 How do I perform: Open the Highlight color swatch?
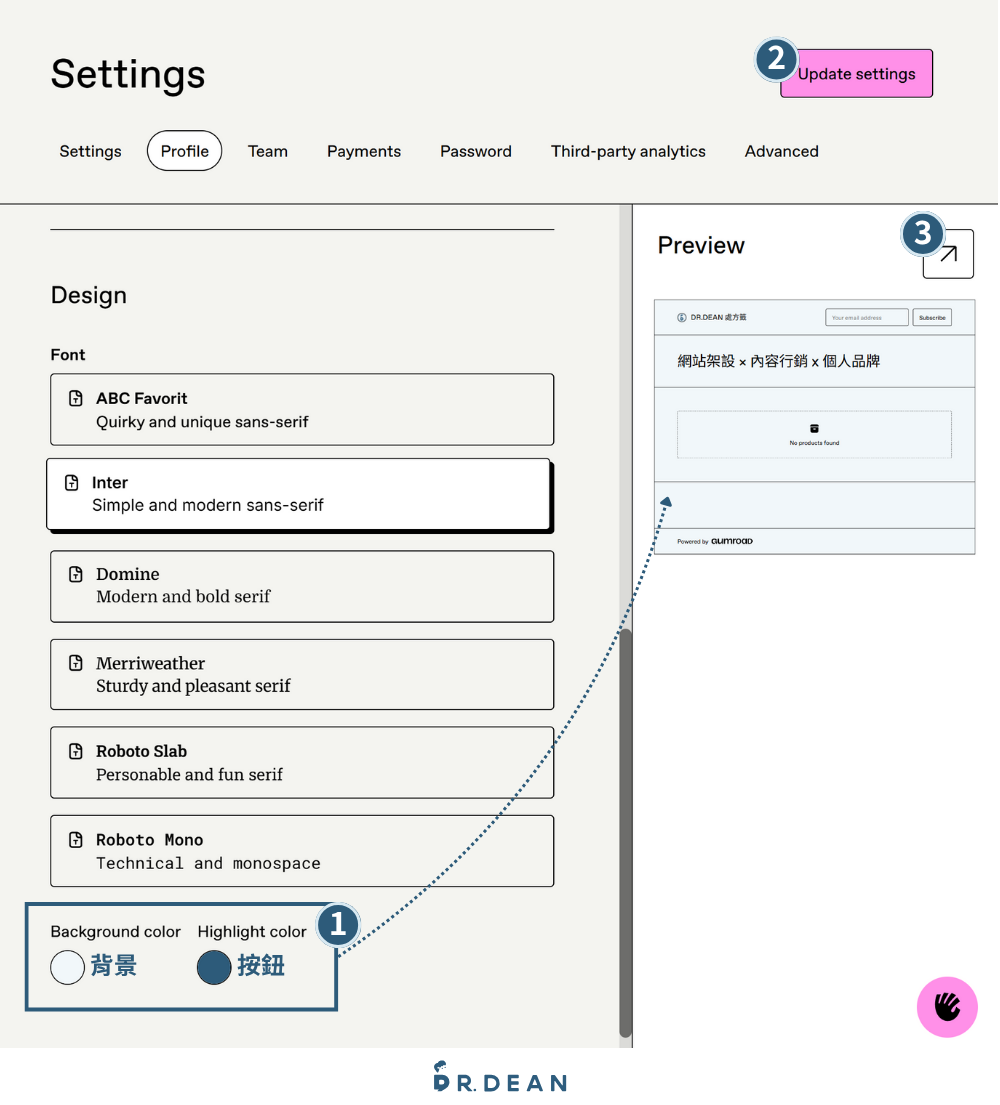tap(214, 967)
